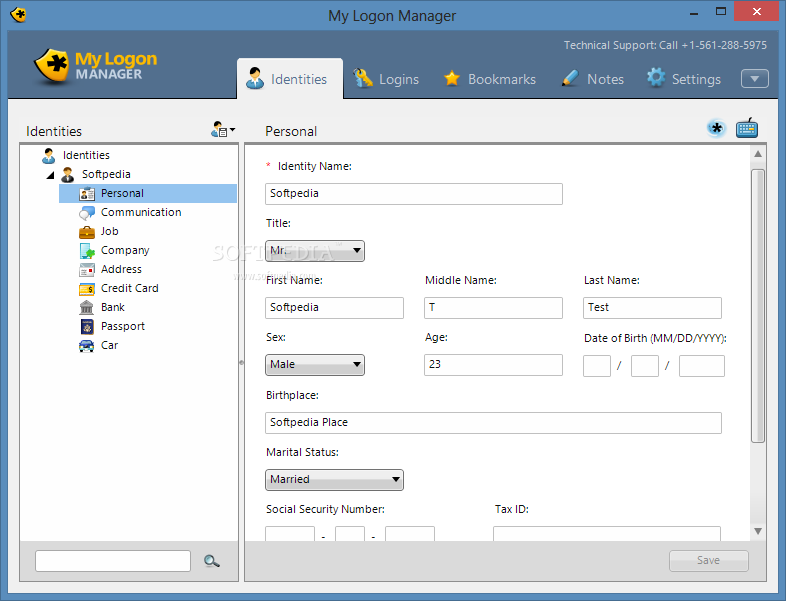Click the Identity Name input field
The height and width of the screenshot is (601, 786).
414,194
